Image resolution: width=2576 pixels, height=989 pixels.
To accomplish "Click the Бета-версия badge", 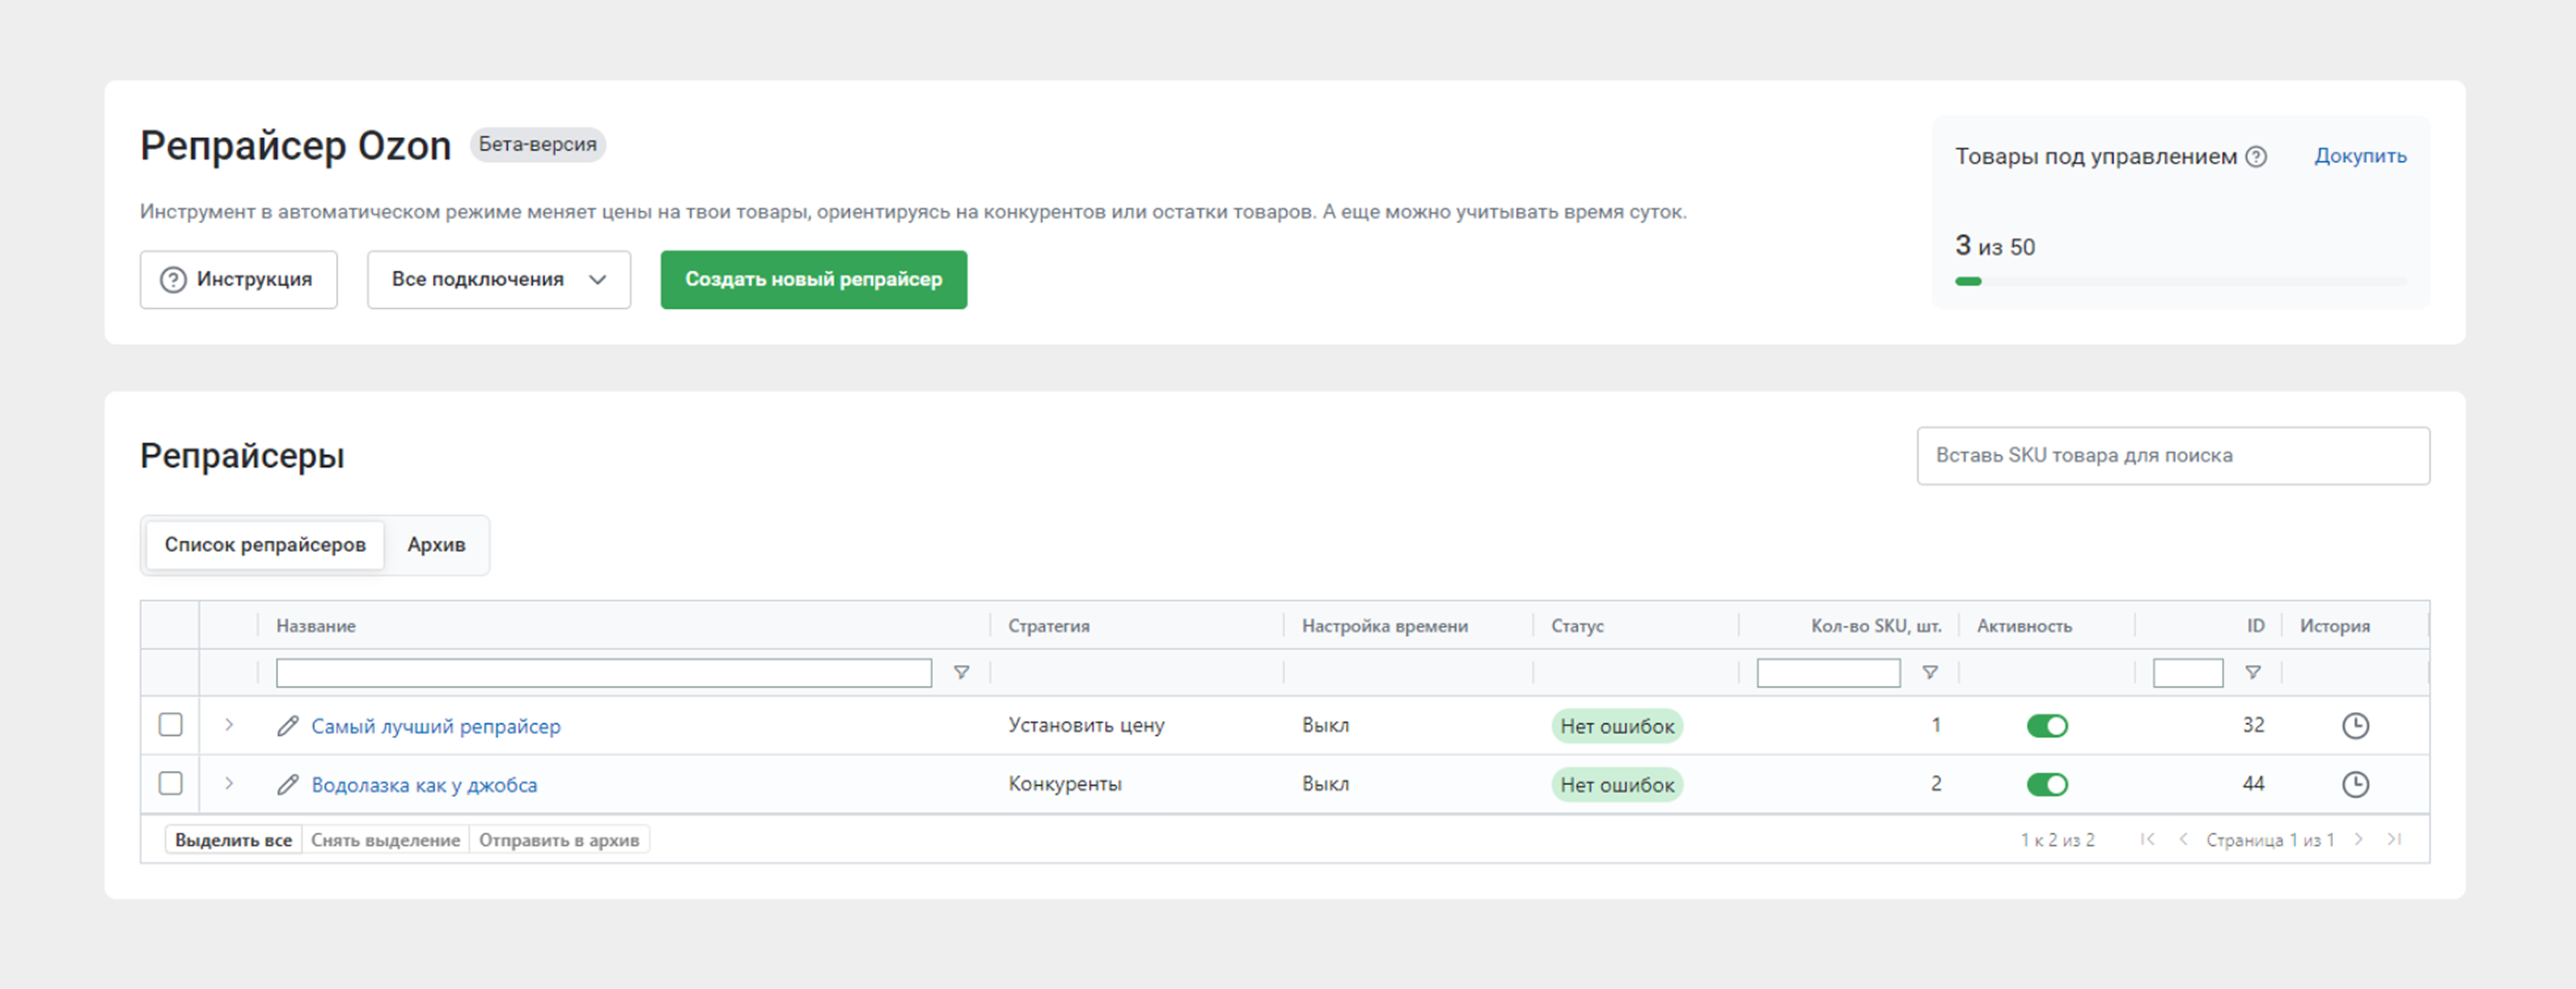I will point(537,145).
